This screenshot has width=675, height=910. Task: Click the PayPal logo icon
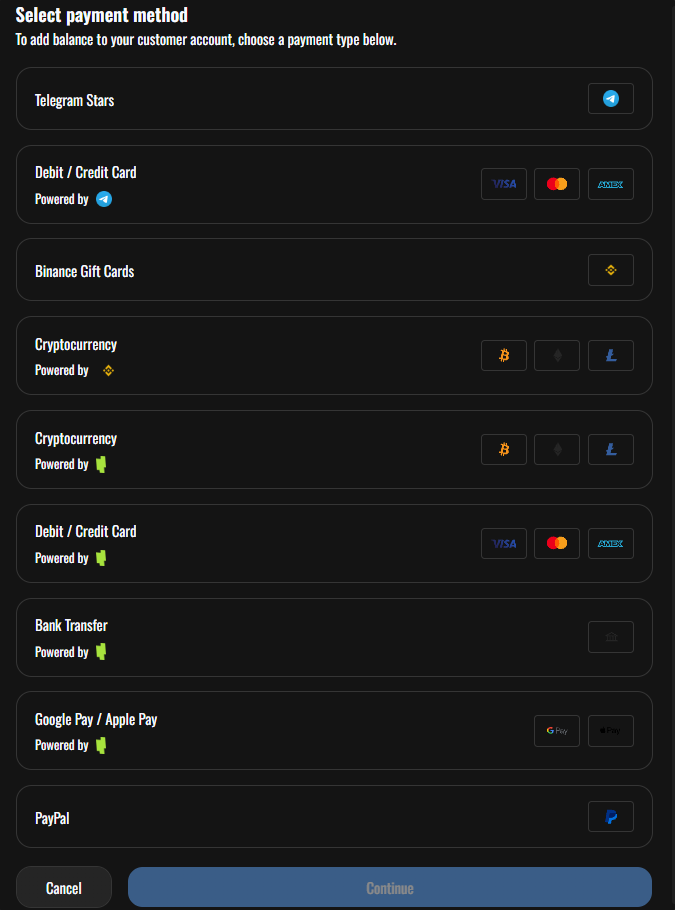[610, 817]
